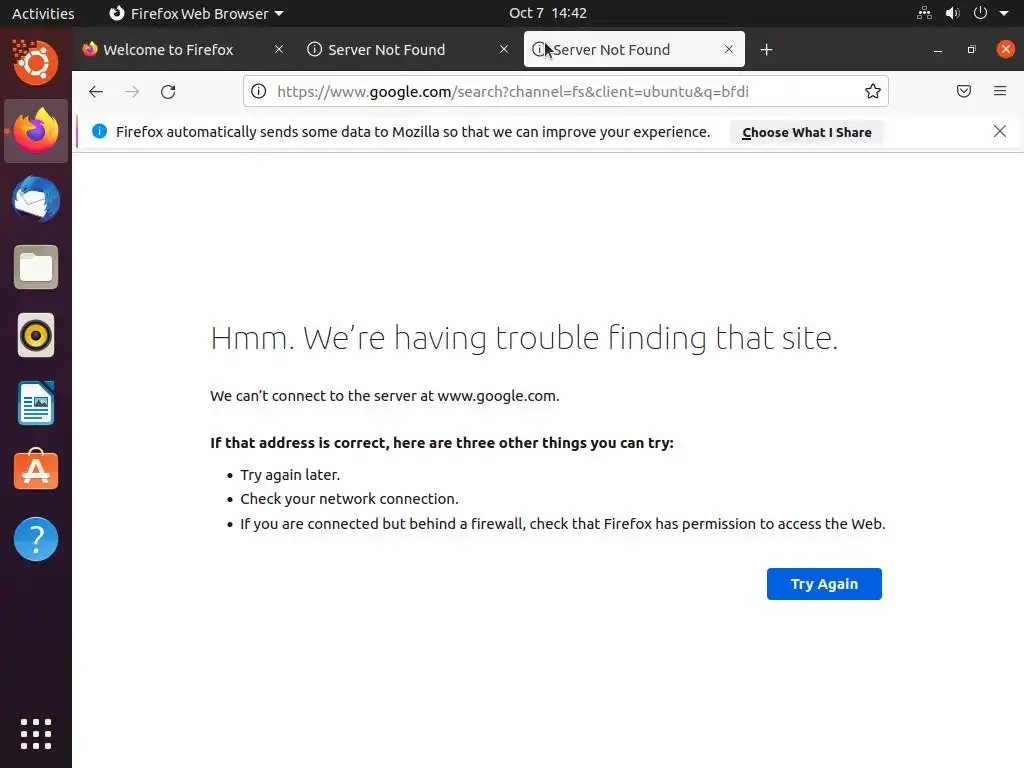Image resolution: width=1024 pixels, height=768 pixels.
Task: Click the Firefox data-sharing message text
Action: 413,132
